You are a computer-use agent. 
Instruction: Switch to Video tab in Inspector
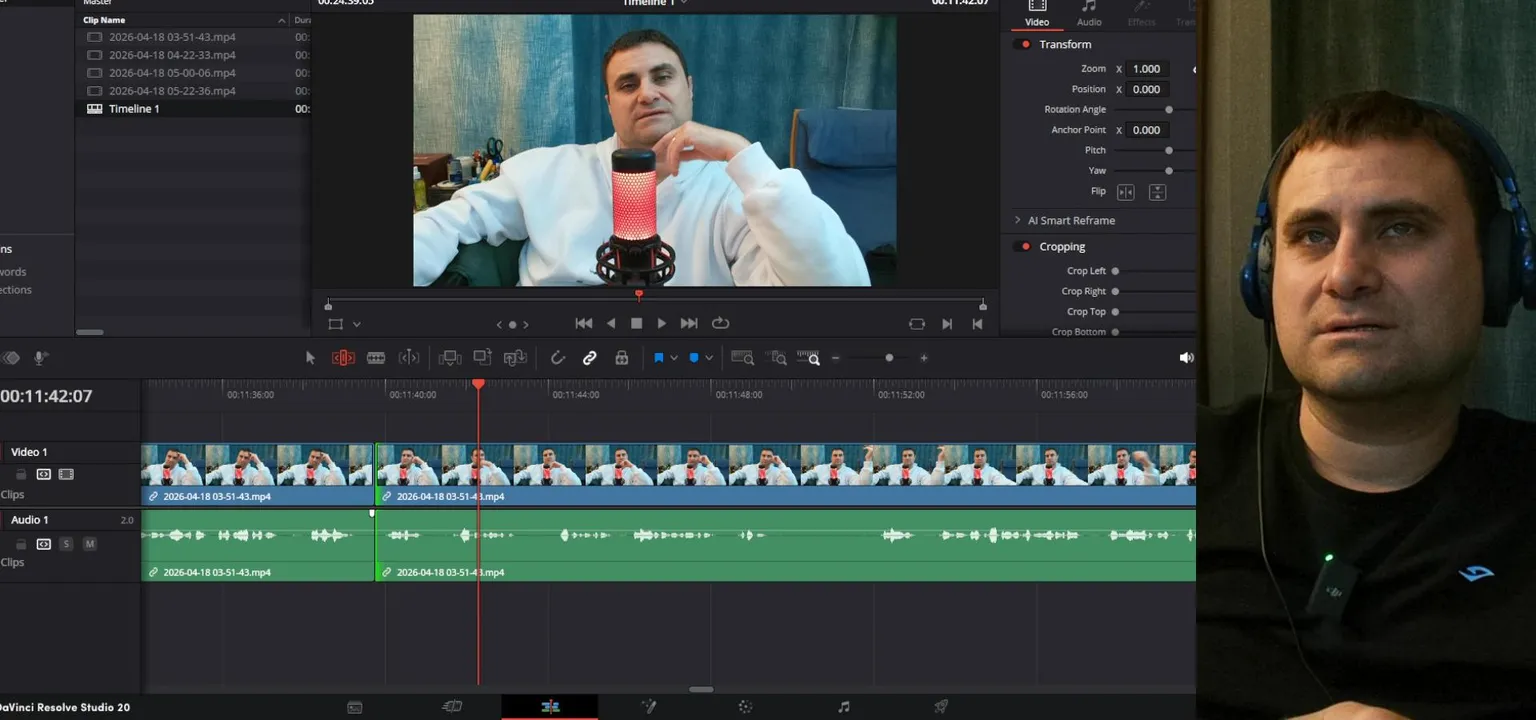pyautogui.click(x=1037, y=14)
